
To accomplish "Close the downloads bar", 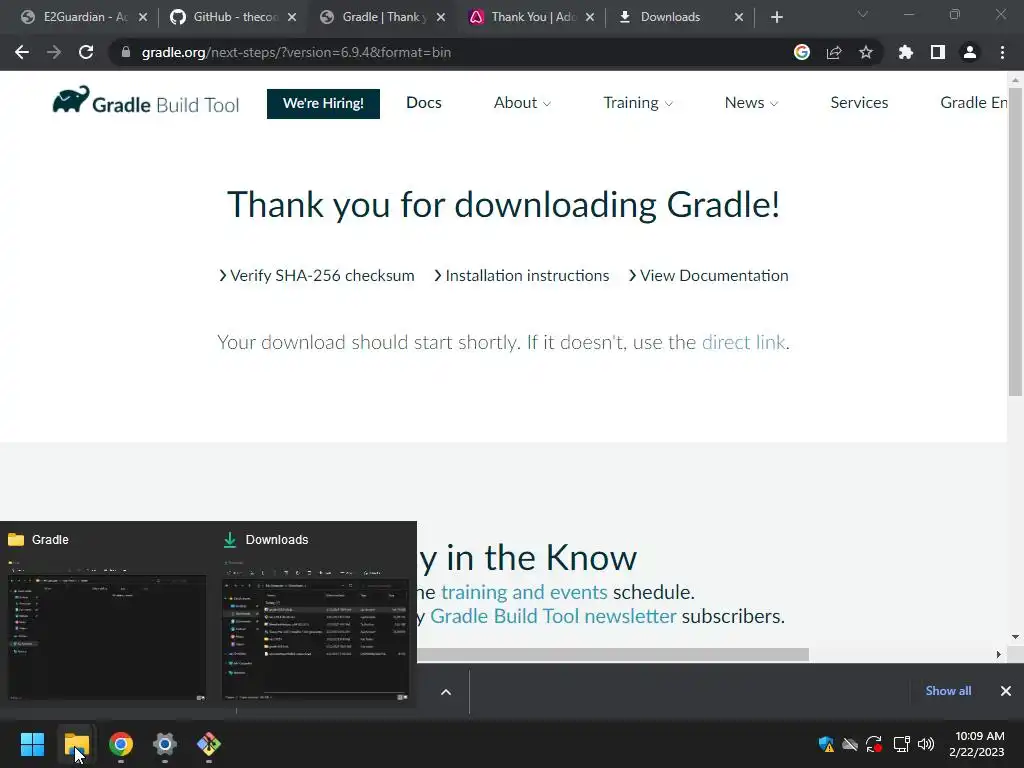I will [x=1006, y=691].
